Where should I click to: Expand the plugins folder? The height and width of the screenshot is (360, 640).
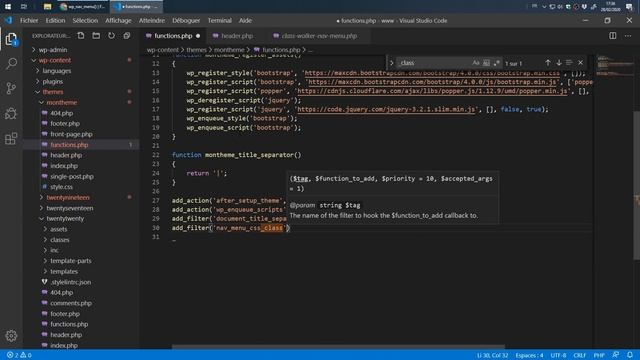(53, 82)
